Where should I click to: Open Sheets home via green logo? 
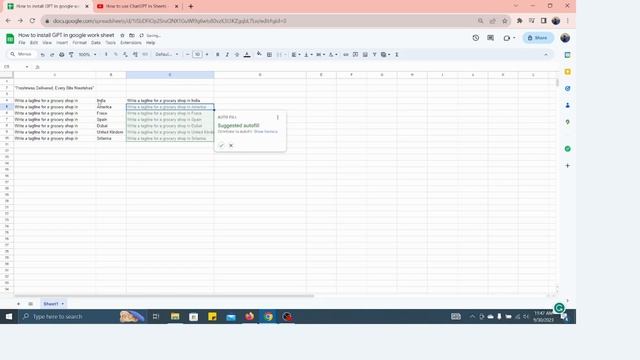click(10, 39)
